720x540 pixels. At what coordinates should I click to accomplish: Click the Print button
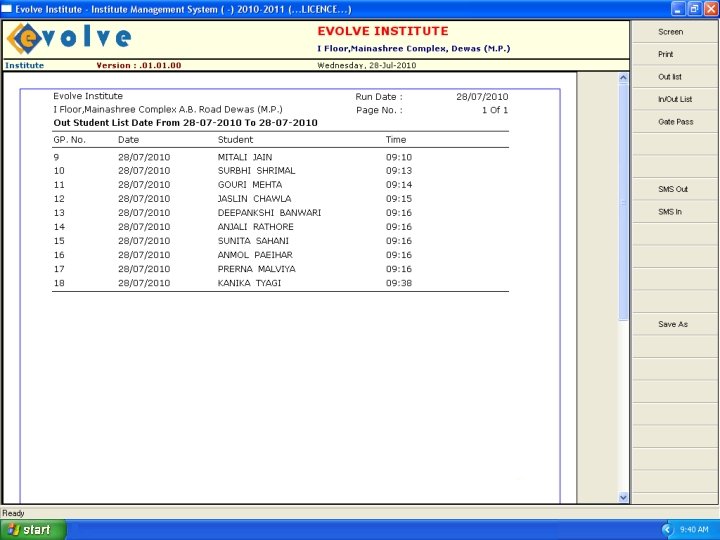(x=674, y=54)
